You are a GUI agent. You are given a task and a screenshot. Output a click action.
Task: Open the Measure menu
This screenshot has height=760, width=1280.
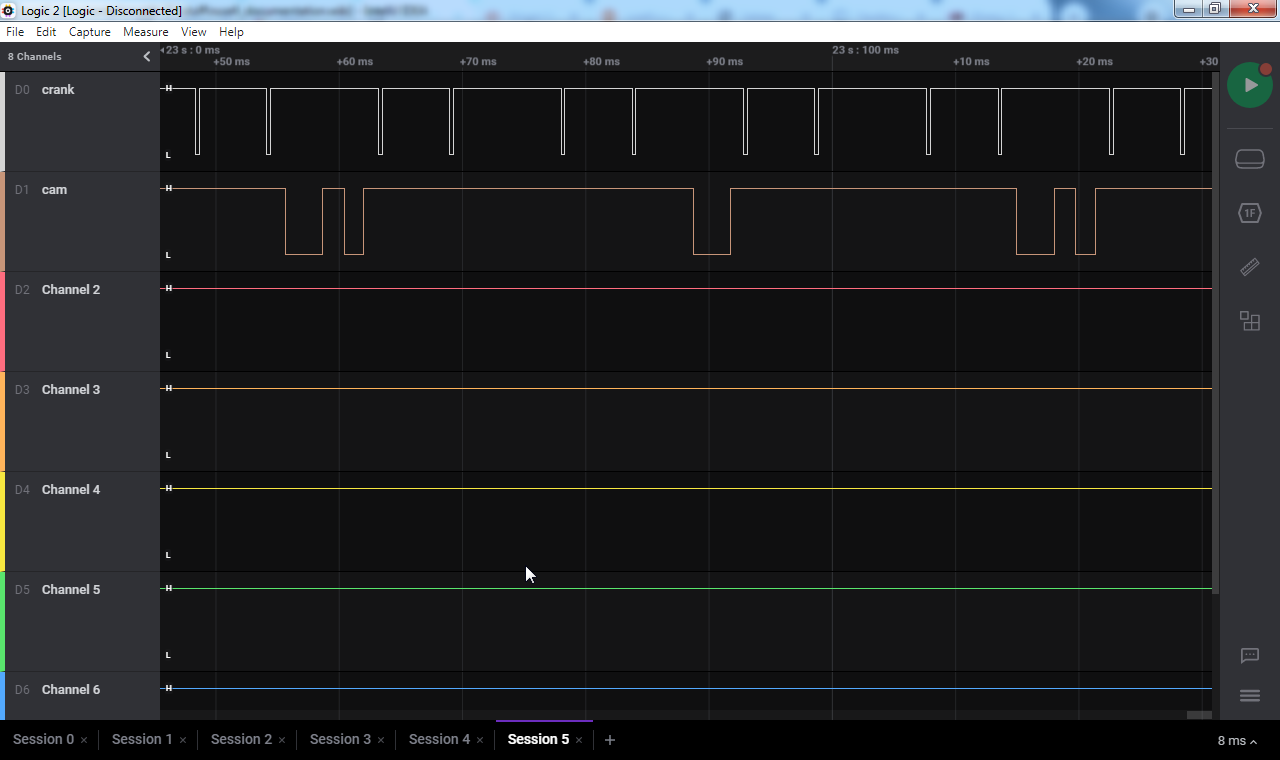pyautogui.click(x=146, y=32)
